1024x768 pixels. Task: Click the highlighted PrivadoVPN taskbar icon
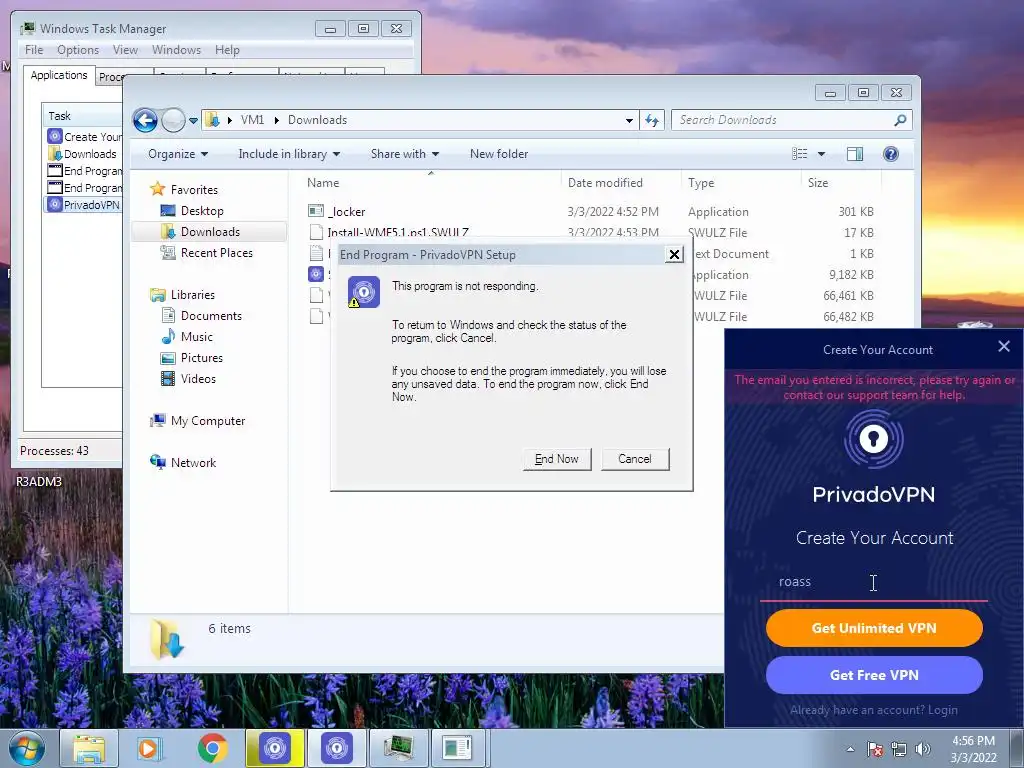pos(275,748)
